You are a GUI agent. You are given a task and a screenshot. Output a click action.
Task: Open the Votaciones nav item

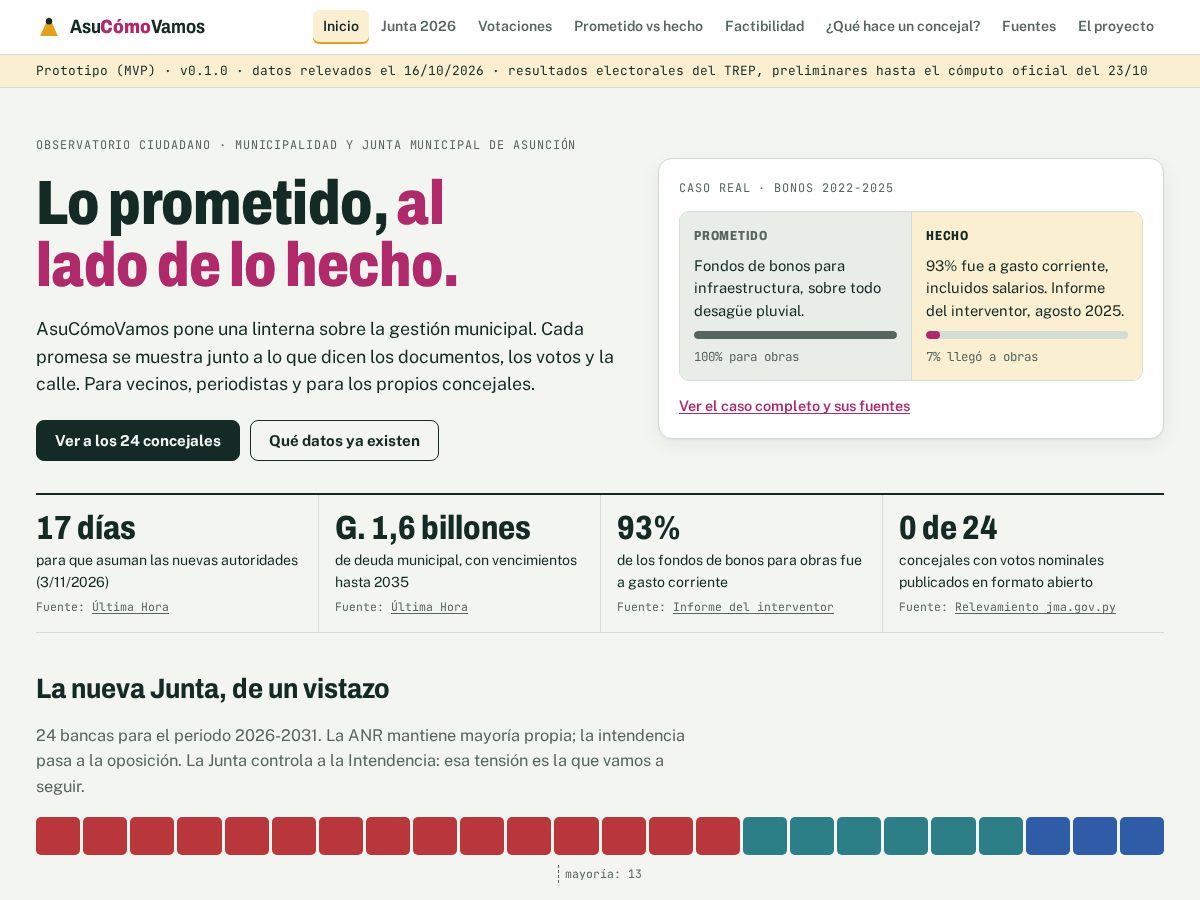click(x=515, y=26)
